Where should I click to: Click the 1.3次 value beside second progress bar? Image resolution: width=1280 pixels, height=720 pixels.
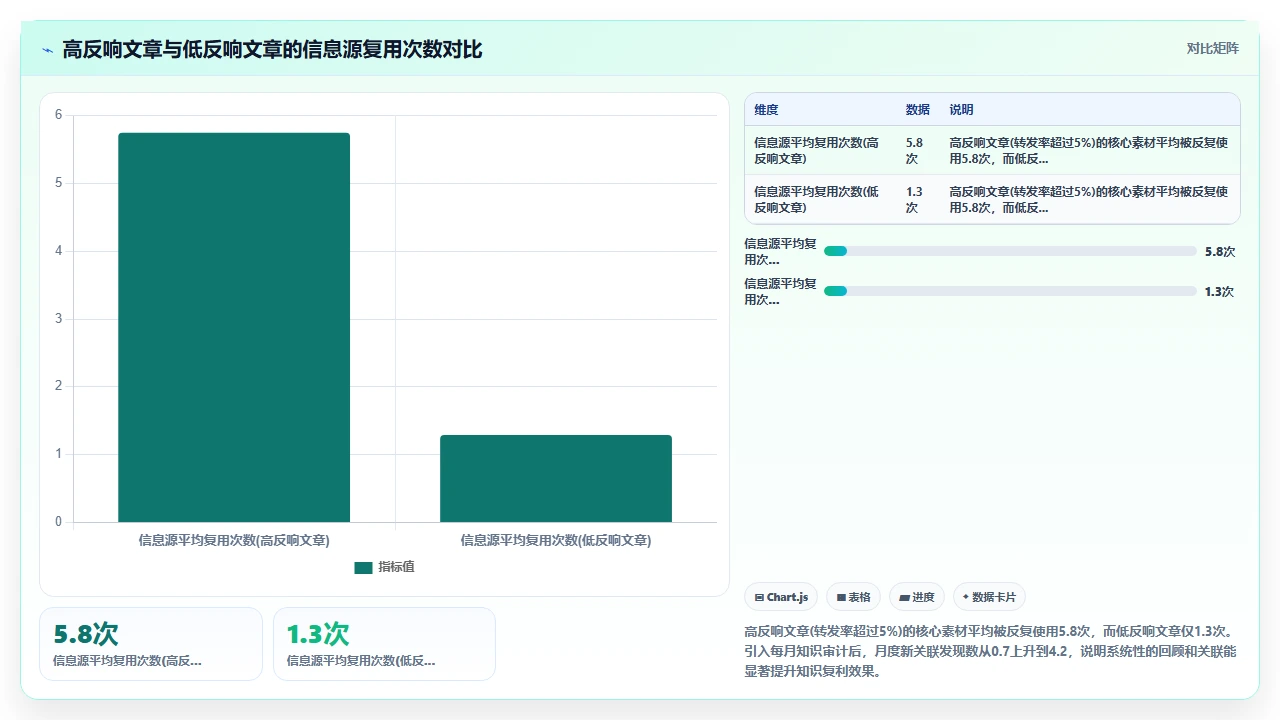[x=1219, y=292]
